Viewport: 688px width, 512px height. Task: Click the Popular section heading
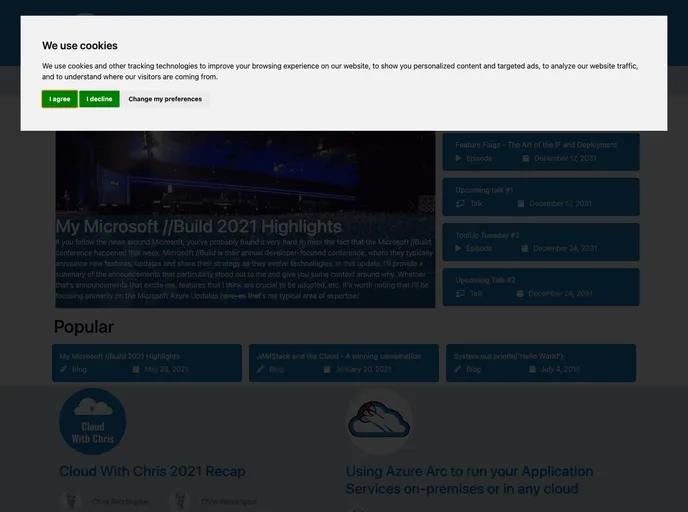coord(84,327)
